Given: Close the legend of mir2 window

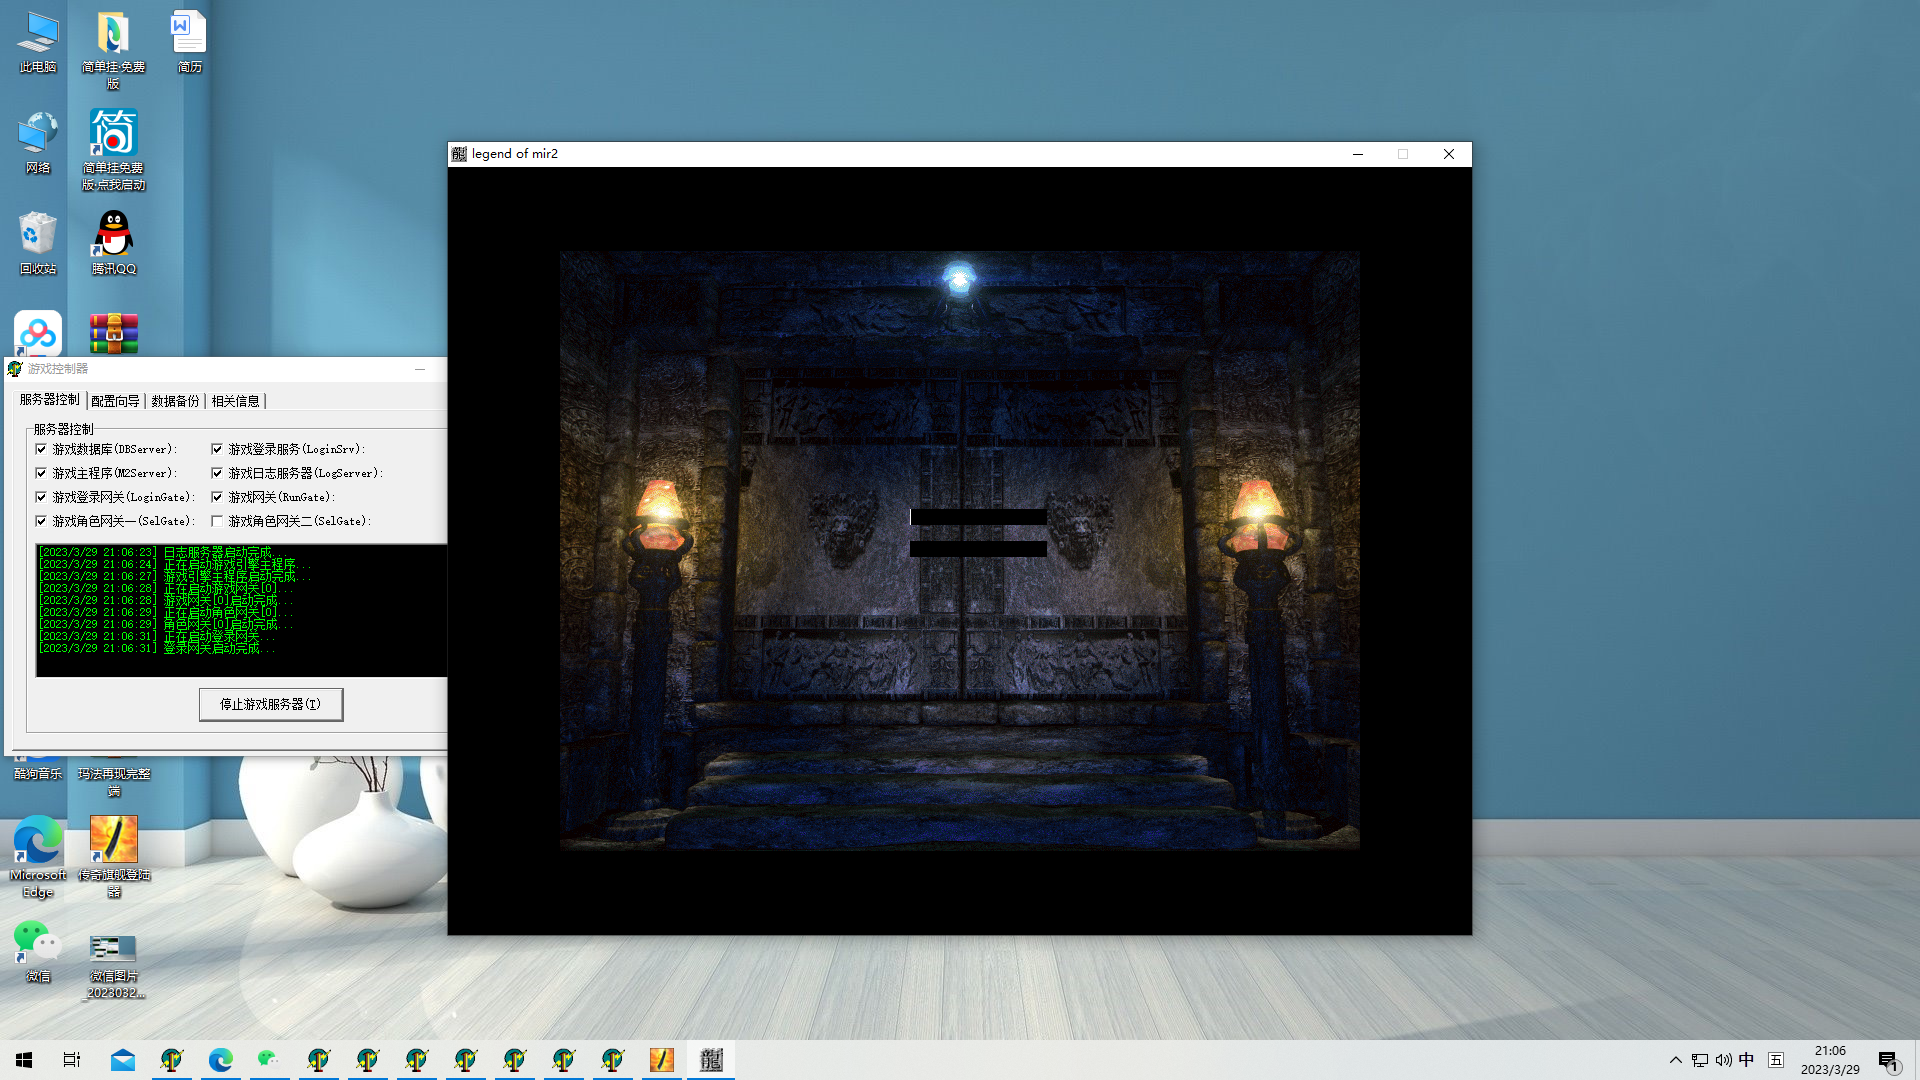Looking at the screenshot, I should (1449, 154).
